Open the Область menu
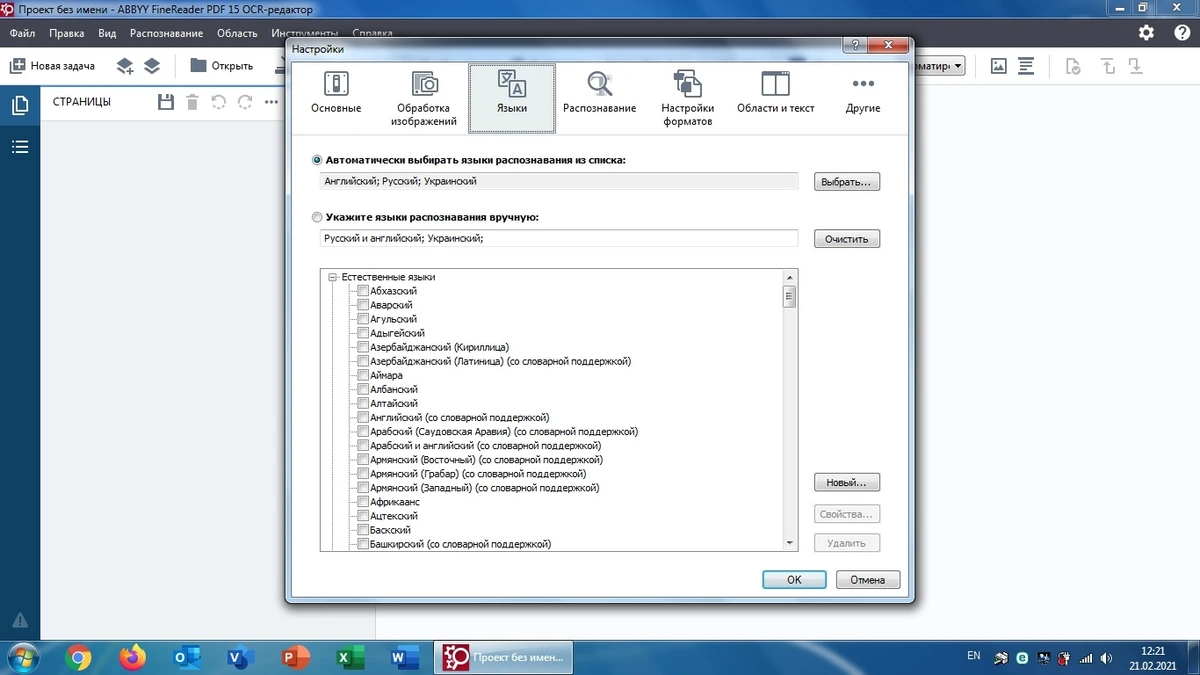 (x=237, y=33)
